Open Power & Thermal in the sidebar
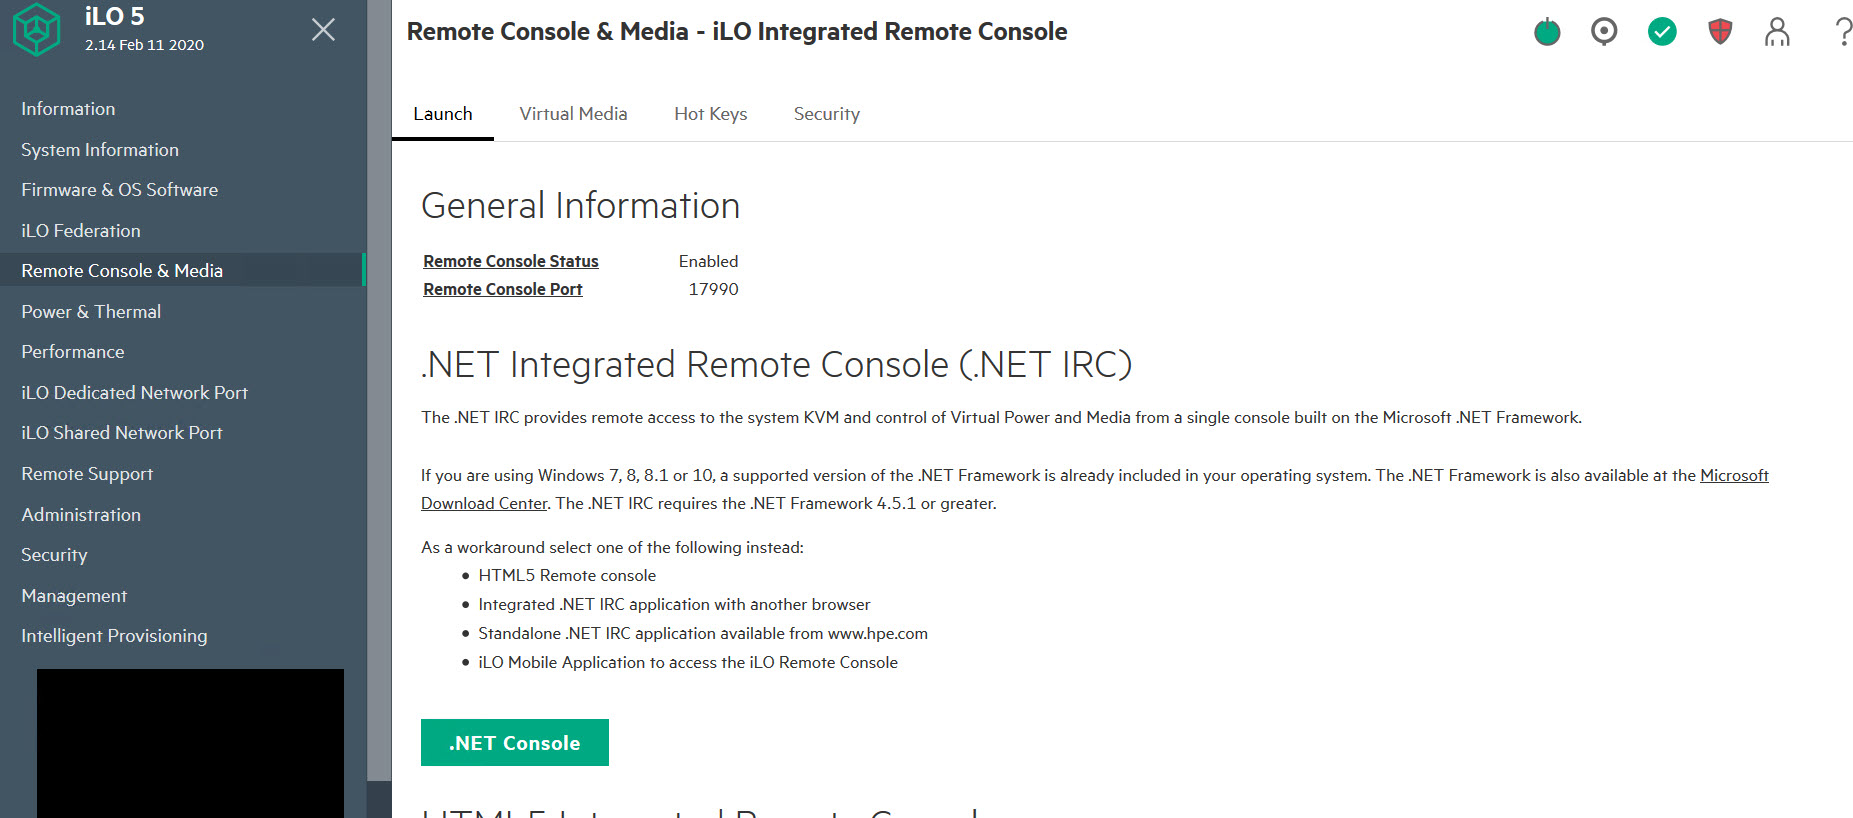Image resolution: width=1853 pixels, height=818 pixels. (91, 312)
